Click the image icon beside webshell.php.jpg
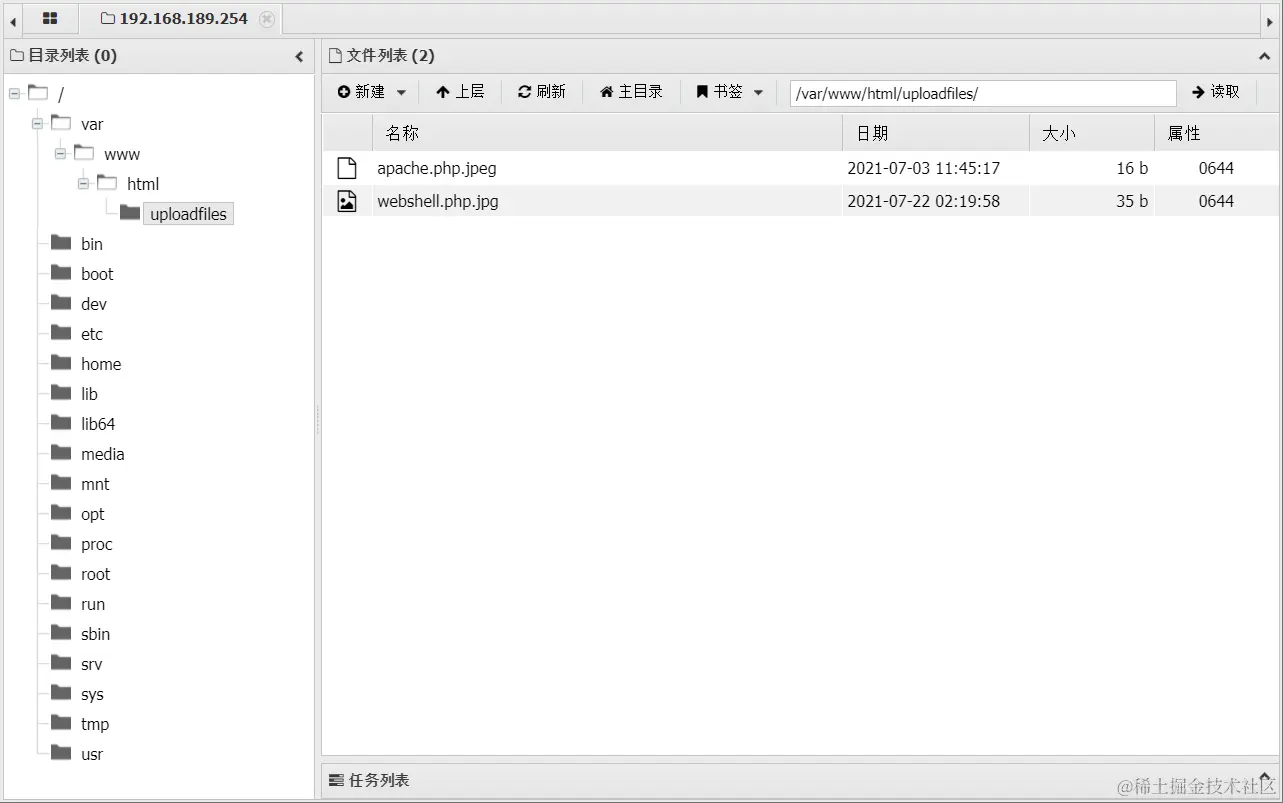The width and height of the screenshot is (1283, 803). tap(346, 201)
